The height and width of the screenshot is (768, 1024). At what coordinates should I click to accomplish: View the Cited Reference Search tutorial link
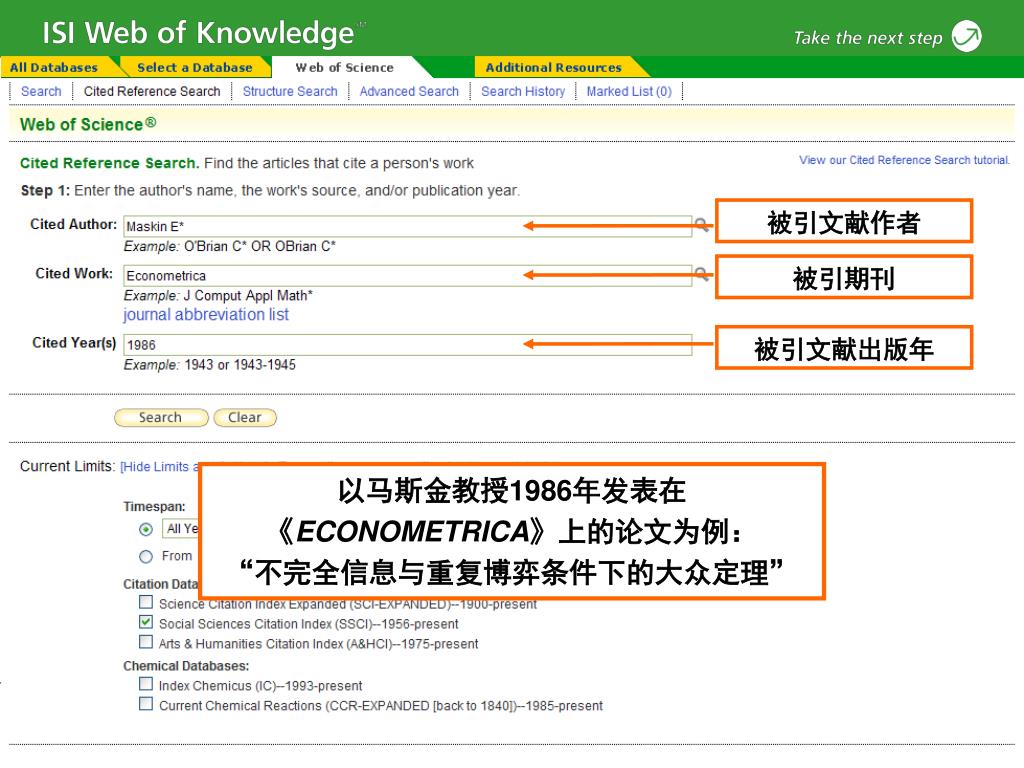point(904,160)
